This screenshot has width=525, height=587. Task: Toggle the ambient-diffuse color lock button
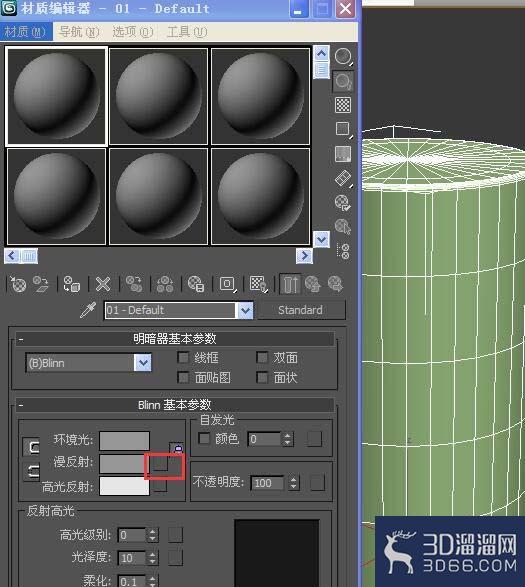(x=31, y=447)
